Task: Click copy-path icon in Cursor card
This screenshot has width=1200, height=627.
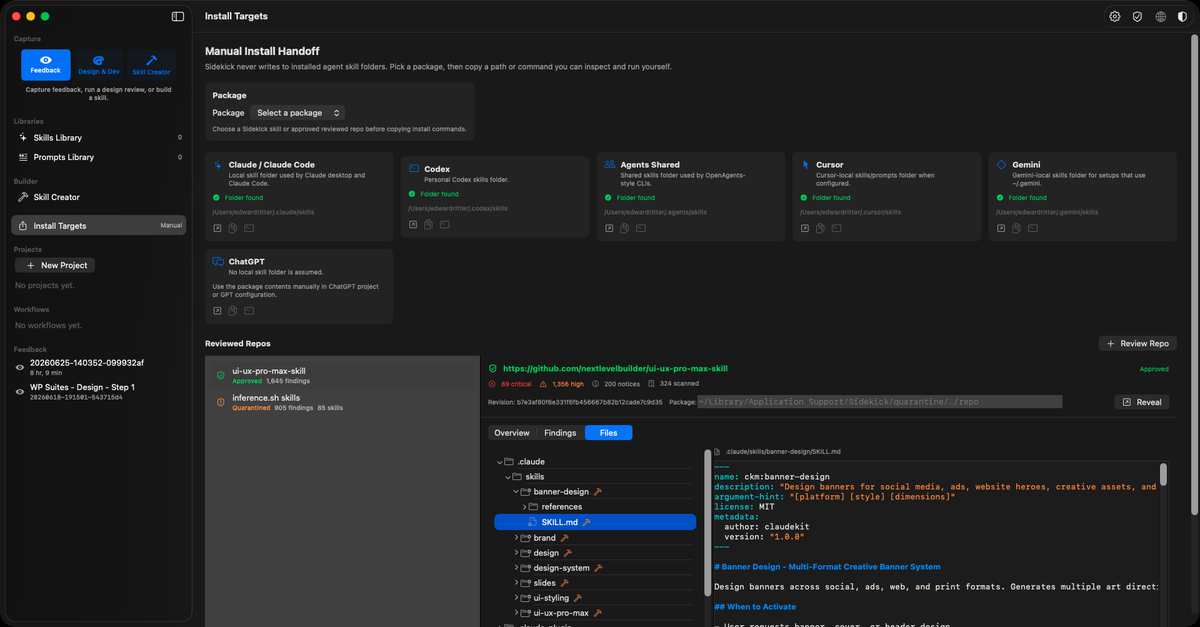Action: tap(821, 228)
